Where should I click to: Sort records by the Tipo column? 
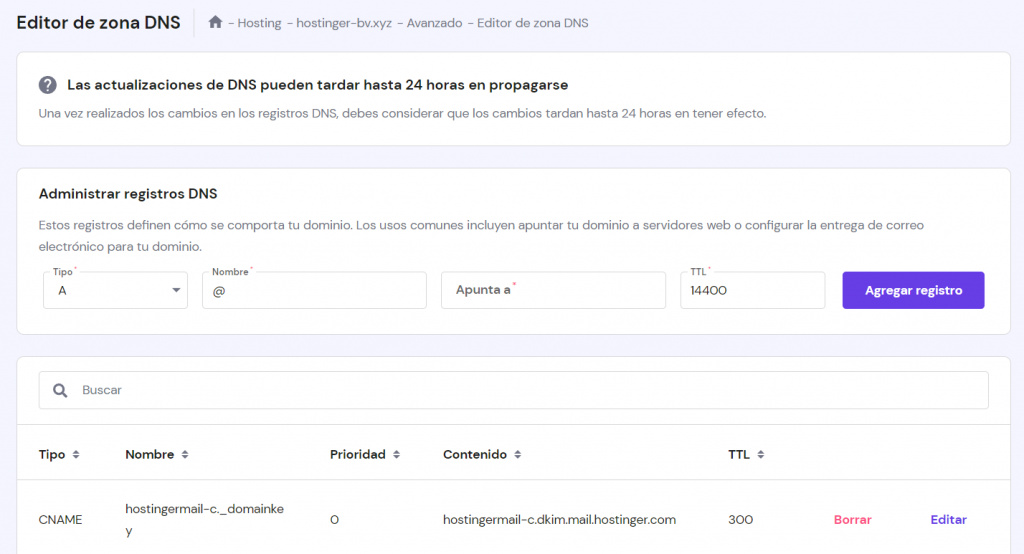(x=76, y=455)
